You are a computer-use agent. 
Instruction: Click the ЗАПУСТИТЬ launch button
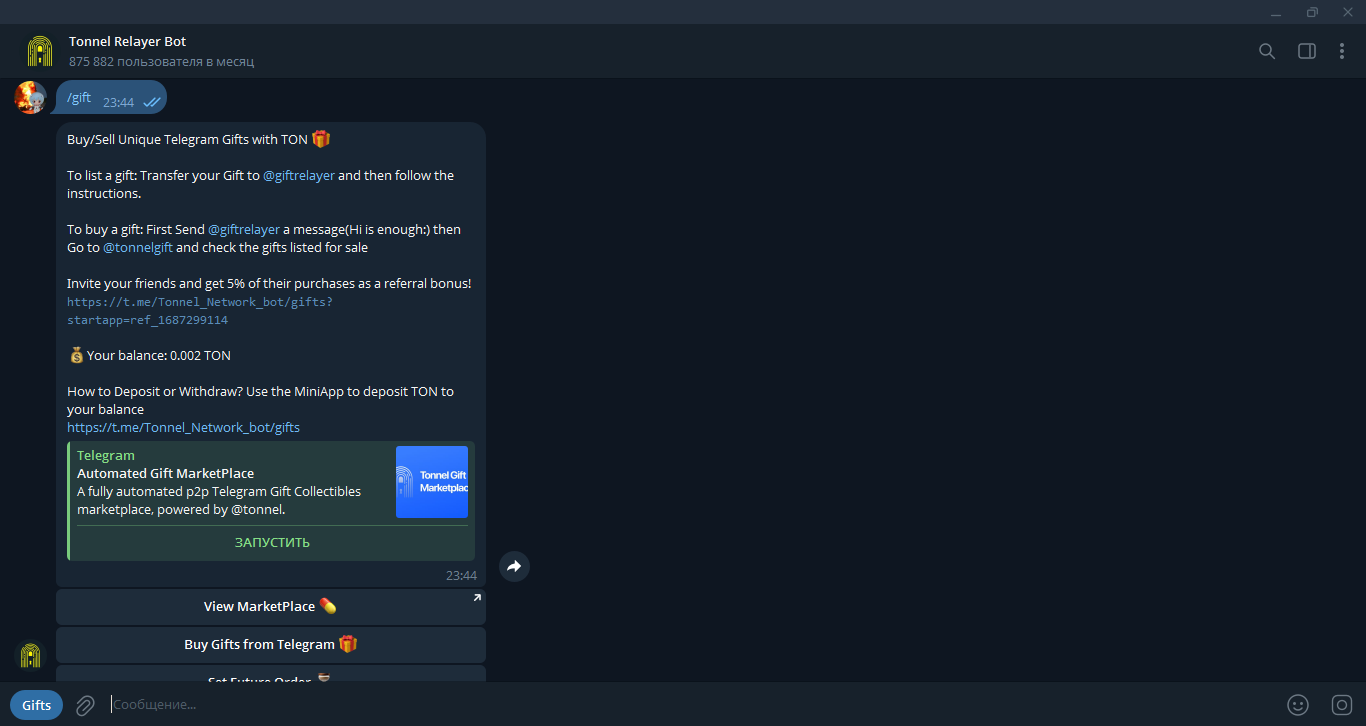click(272, 543)
